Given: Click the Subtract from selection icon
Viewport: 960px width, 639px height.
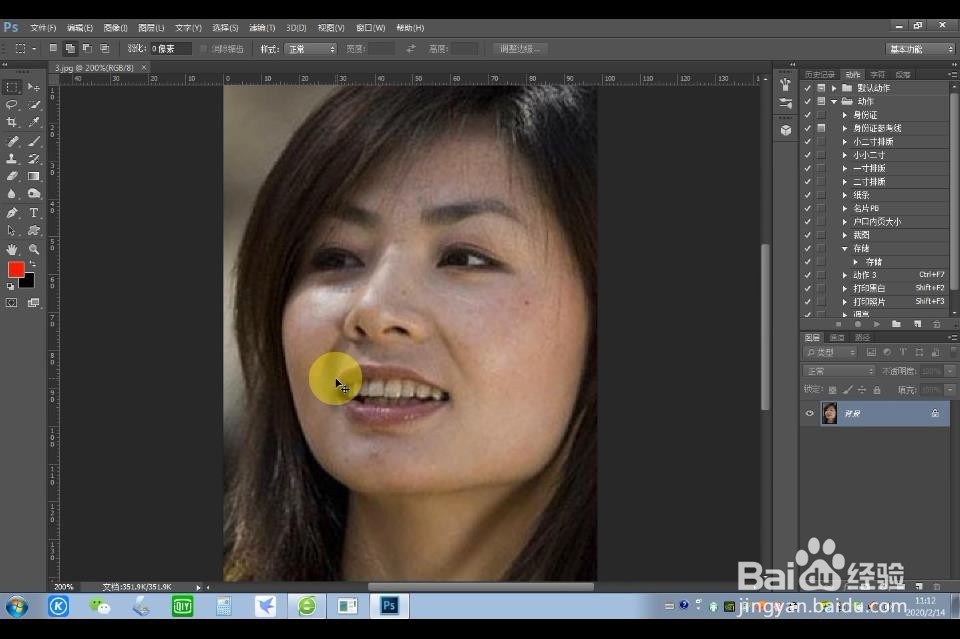Looking at the screenshot, I should tap(87, 48).
